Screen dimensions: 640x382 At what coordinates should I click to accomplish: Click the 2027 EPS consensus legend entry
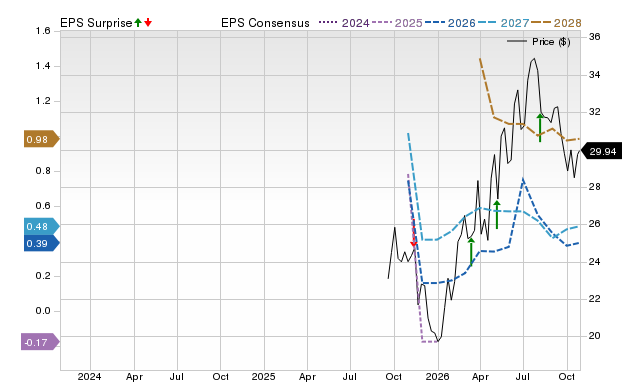(x=503, y=23)
